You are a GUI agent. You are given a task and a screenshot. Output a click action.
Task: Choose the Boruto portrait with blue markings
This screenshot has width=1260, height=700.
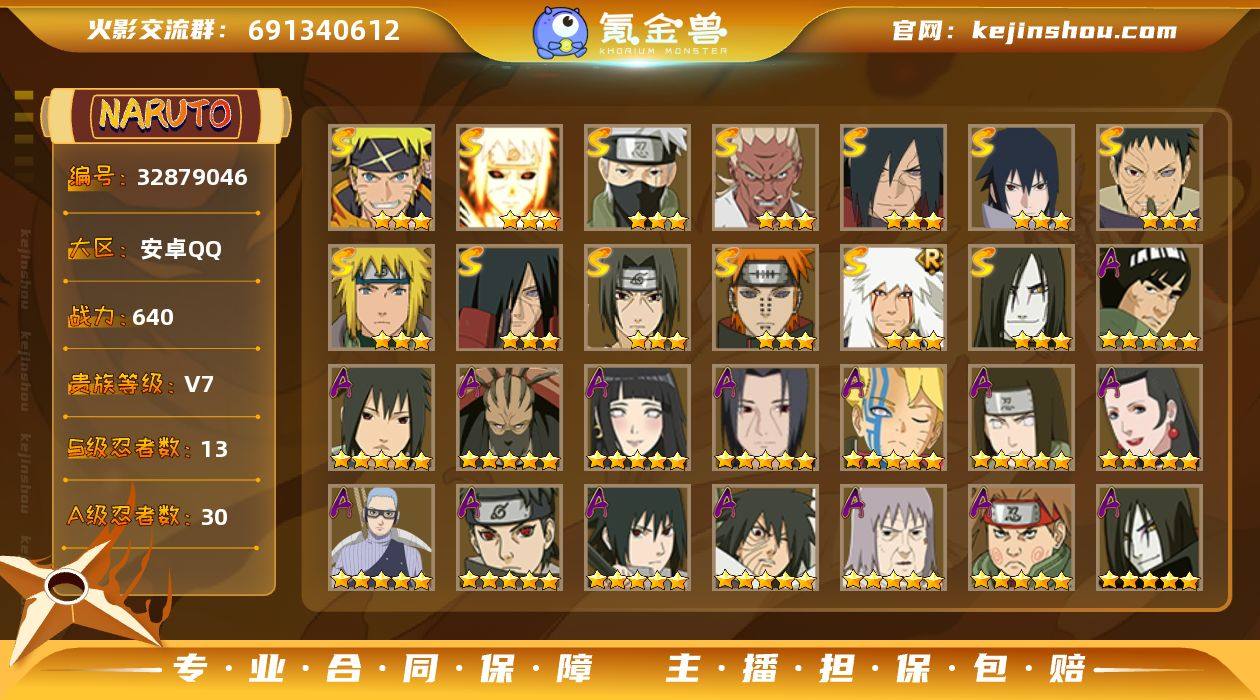[x=894, y=418]
